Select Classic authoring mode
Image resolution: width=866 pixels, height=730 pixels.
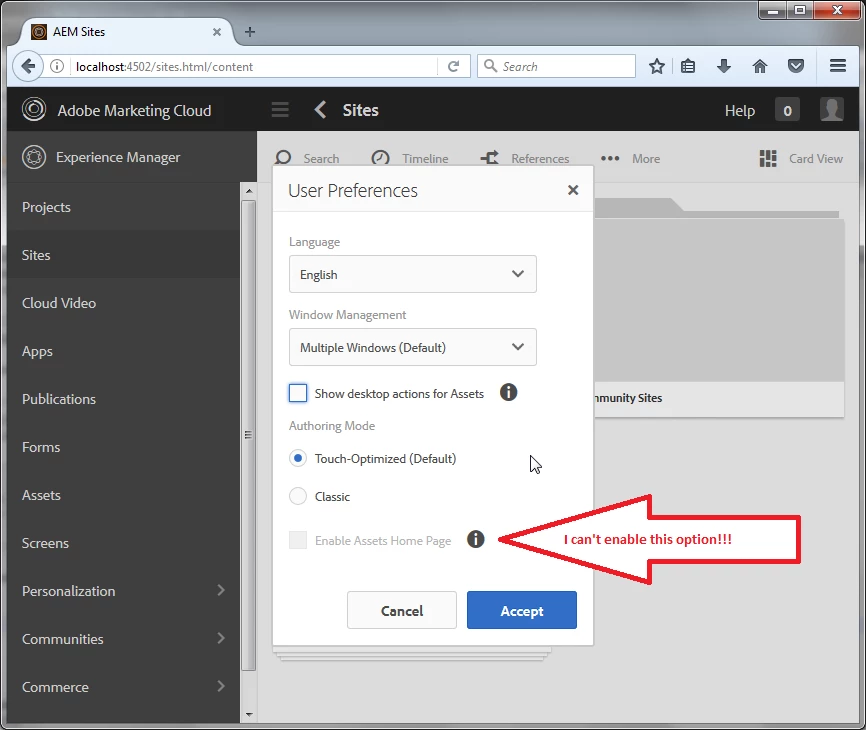point(298,496)
